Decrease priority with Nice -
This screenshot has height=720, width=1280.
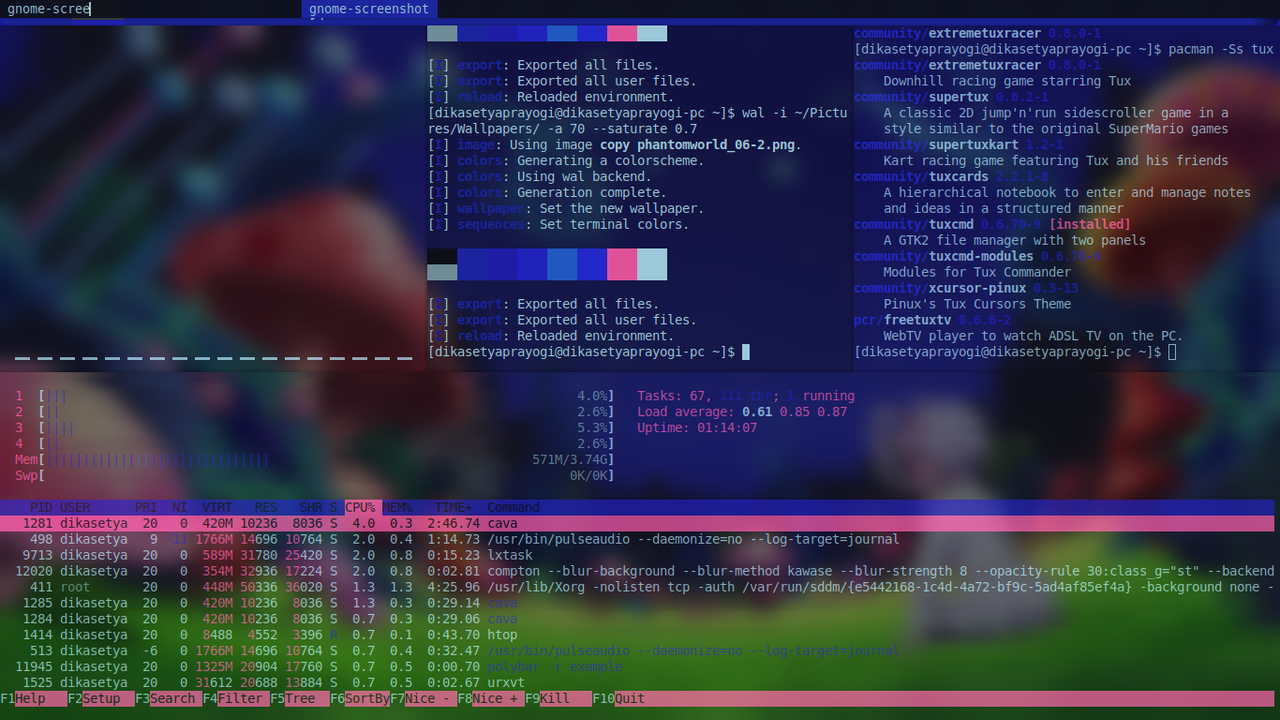[422, 698]
